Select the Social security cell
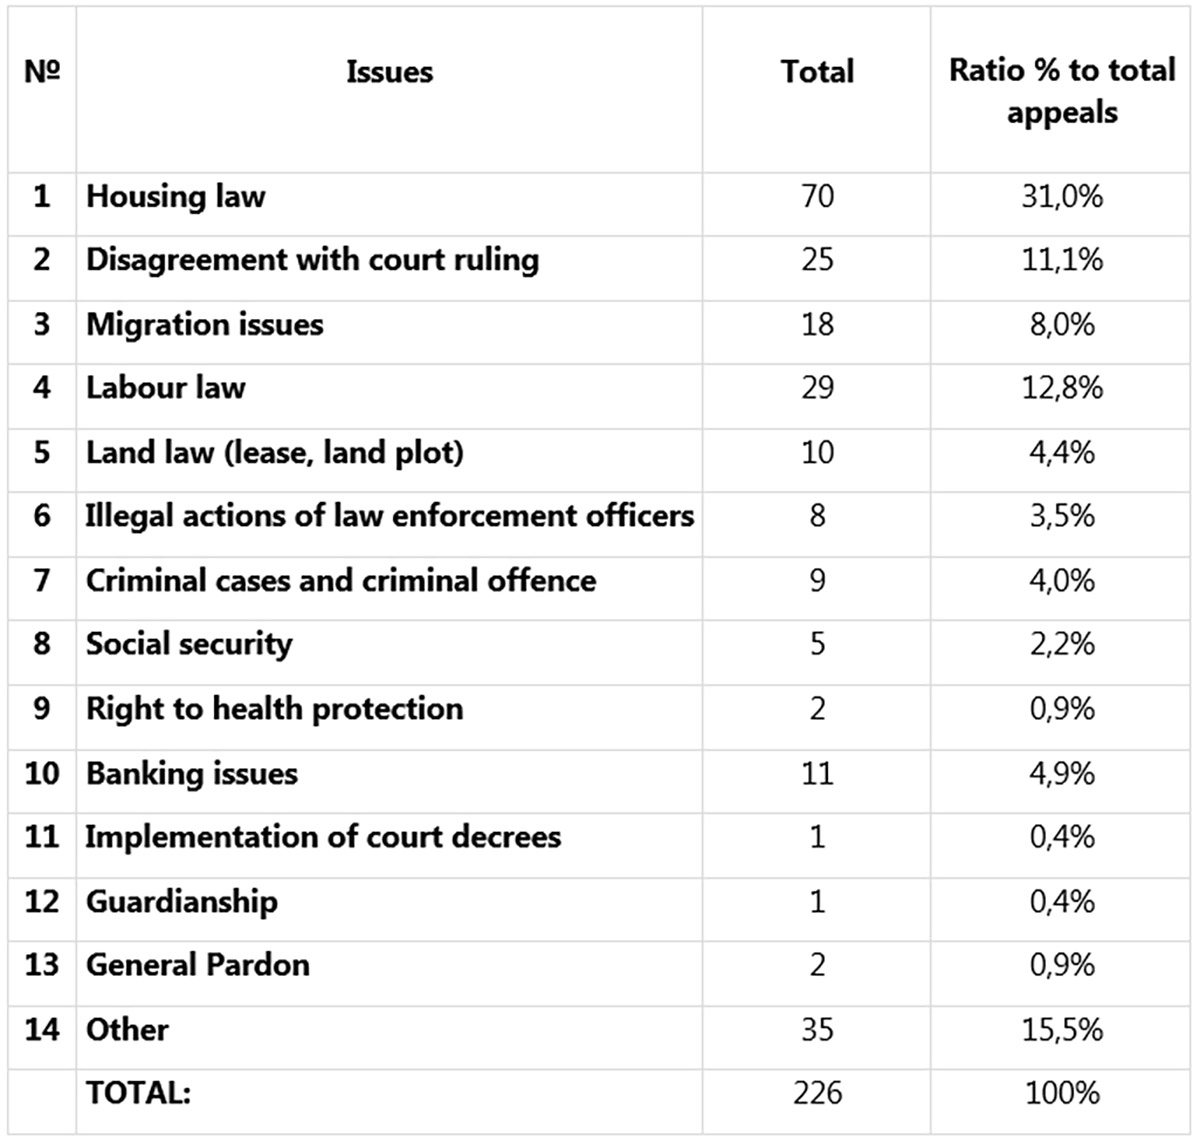 (x=189, y=644)
